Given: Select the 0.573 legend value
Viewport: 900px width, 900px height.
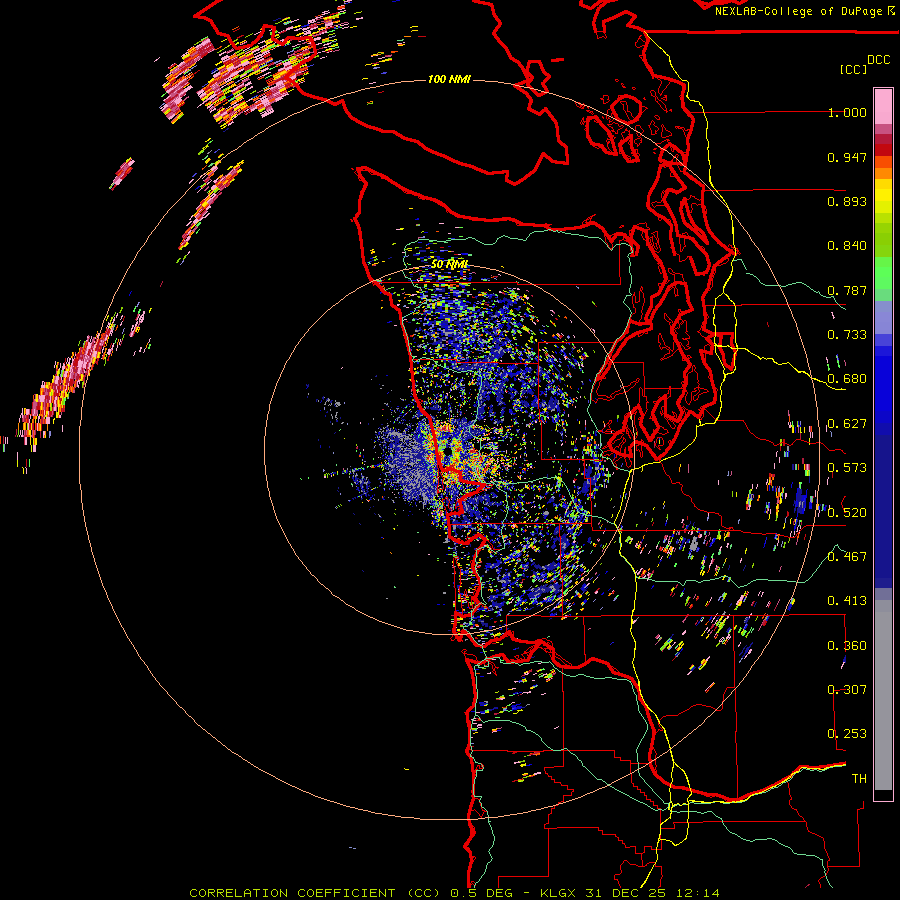Looking at the screenshot, I should (x=847, y=468).
